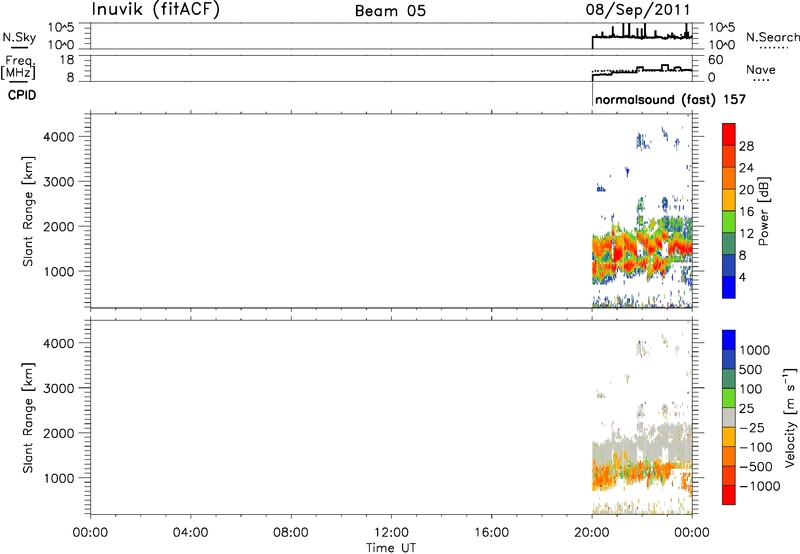This screenshot has height=554, width=800.
Task: Click the 'N.Sky' legend label
Action: point(19,37)
